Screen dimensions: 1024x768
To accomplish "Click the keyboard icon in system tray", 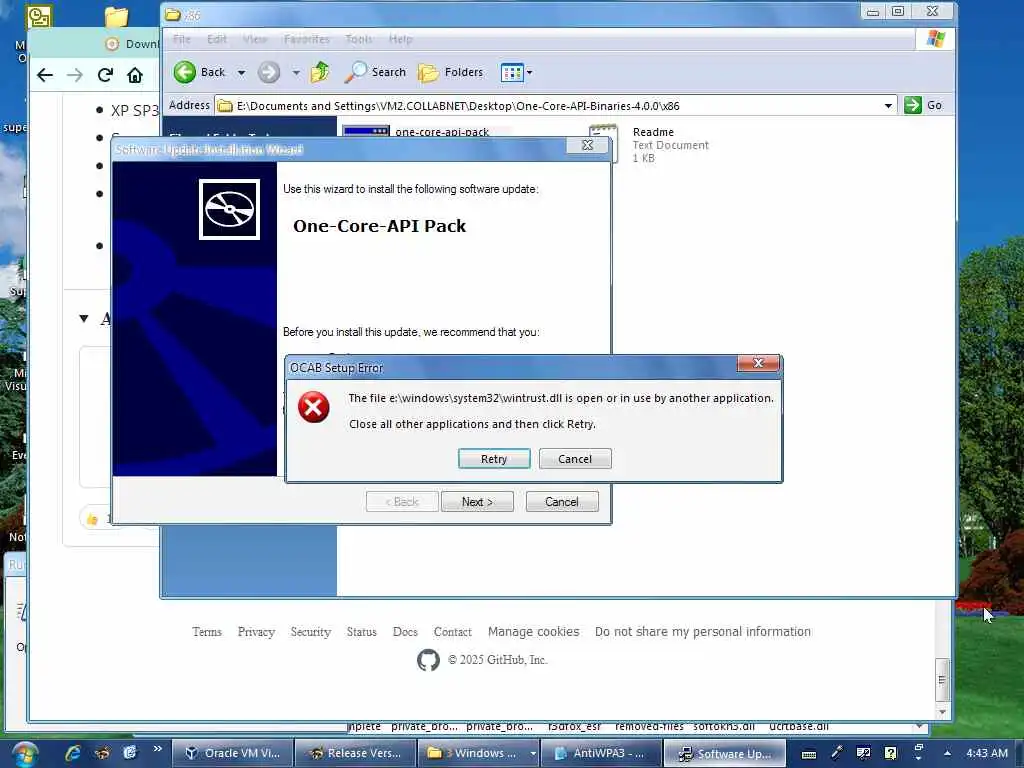I will pyautogui.click(x=808, y=754).
